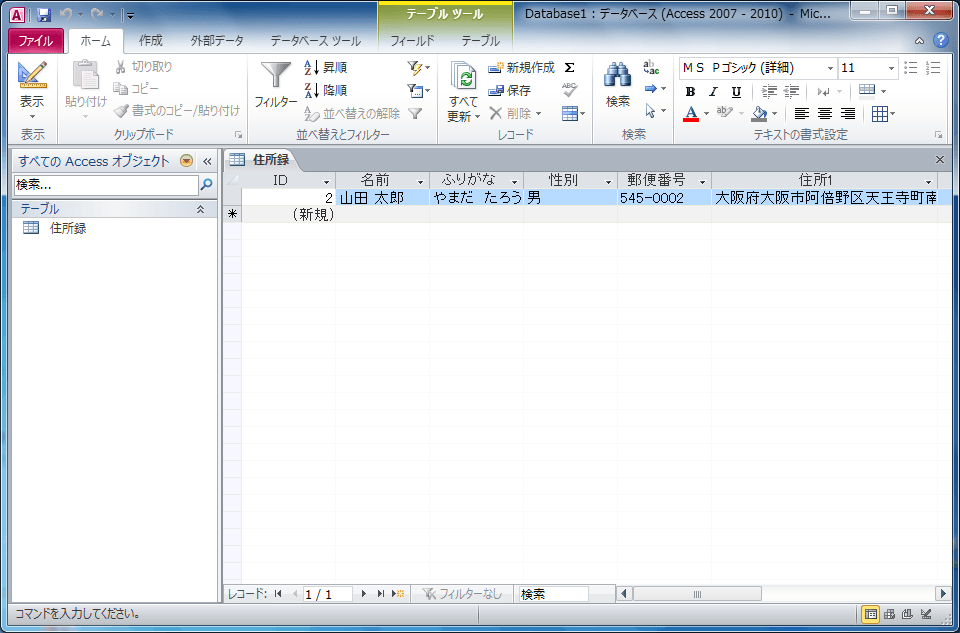Click the record navigator 検索 box
Screen dimensions: 960x633
click(553, 594)
